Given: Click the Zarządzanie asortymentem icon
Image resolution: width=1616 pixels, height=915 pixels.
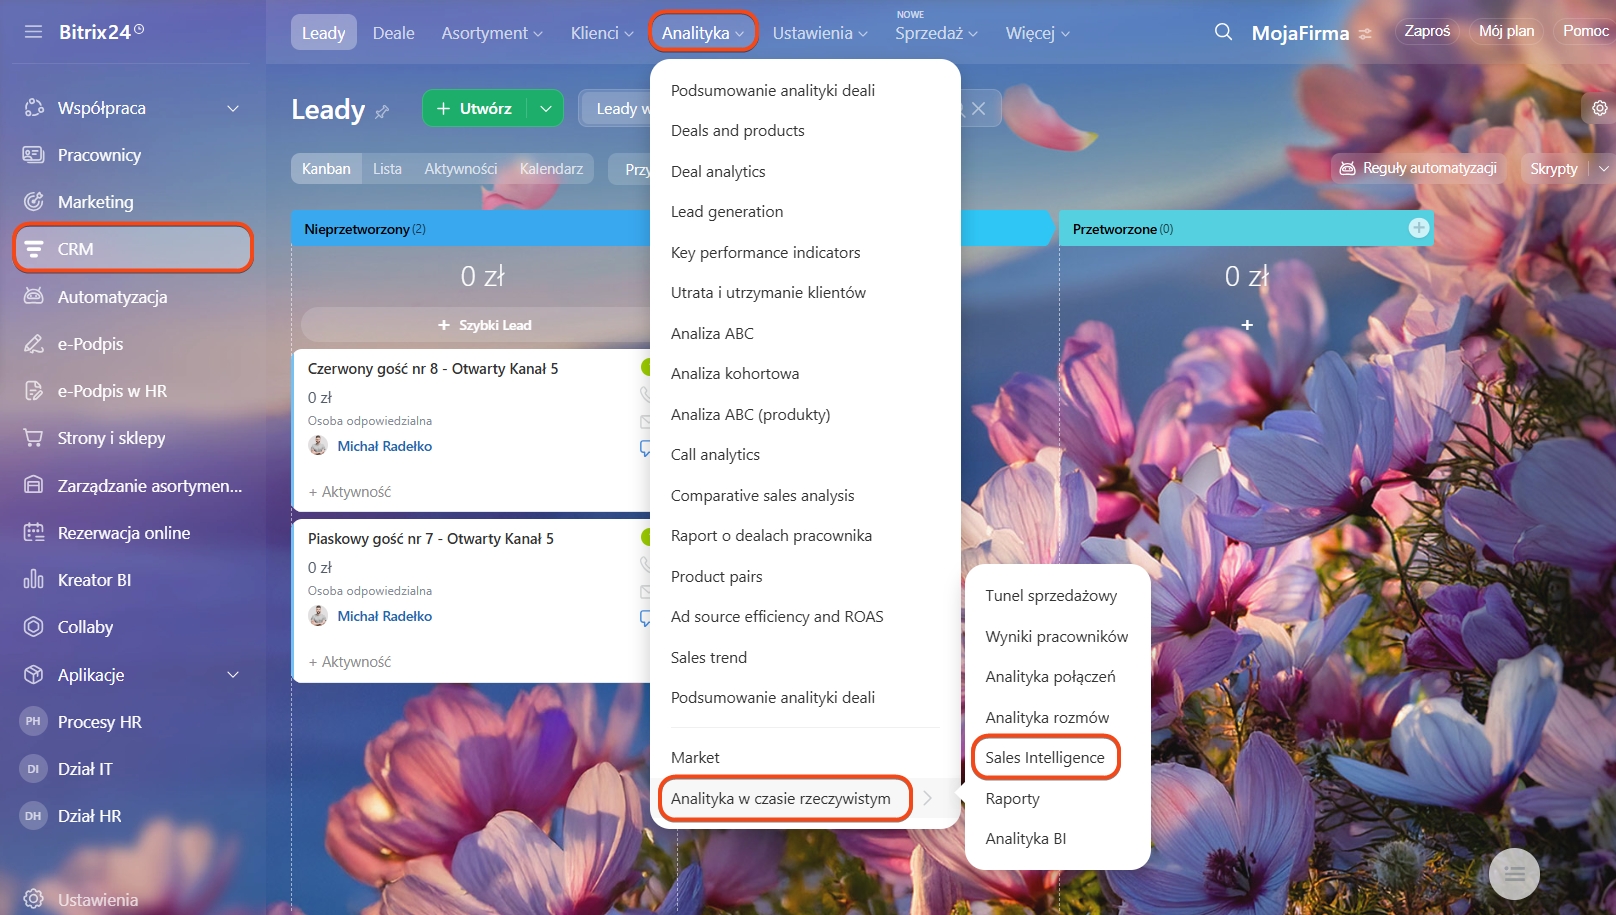Looking at the screenshot, I should coord(34,486).
